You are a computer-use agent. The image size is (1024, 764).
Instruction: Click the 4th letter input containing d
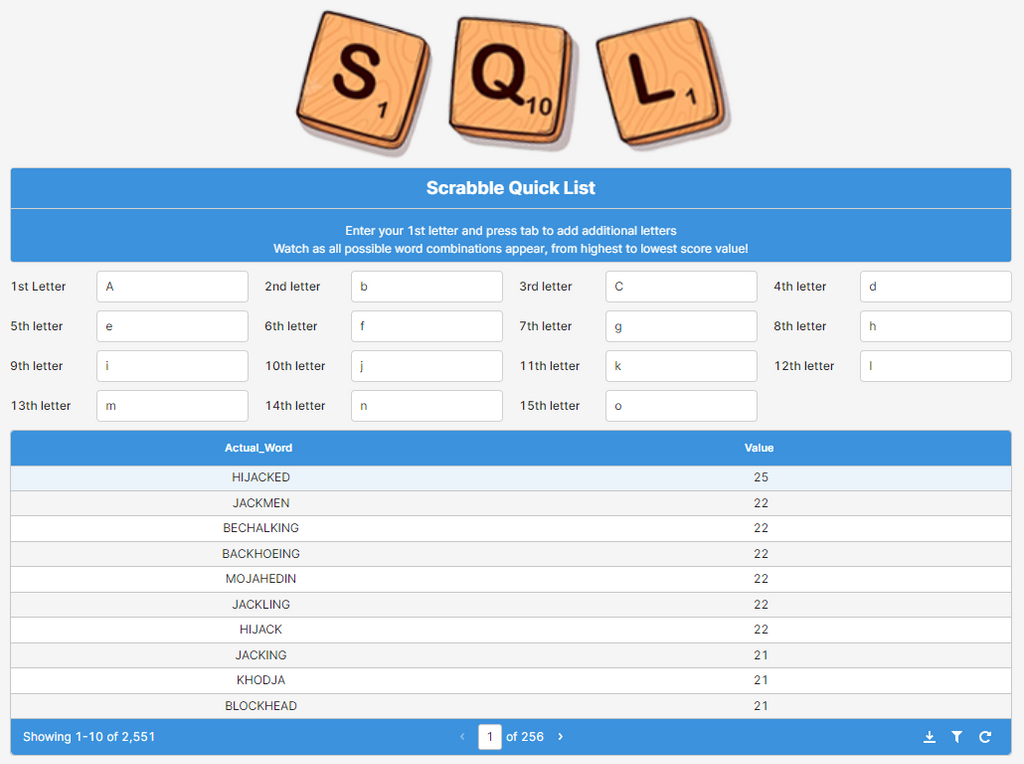(x=936, y=287)
